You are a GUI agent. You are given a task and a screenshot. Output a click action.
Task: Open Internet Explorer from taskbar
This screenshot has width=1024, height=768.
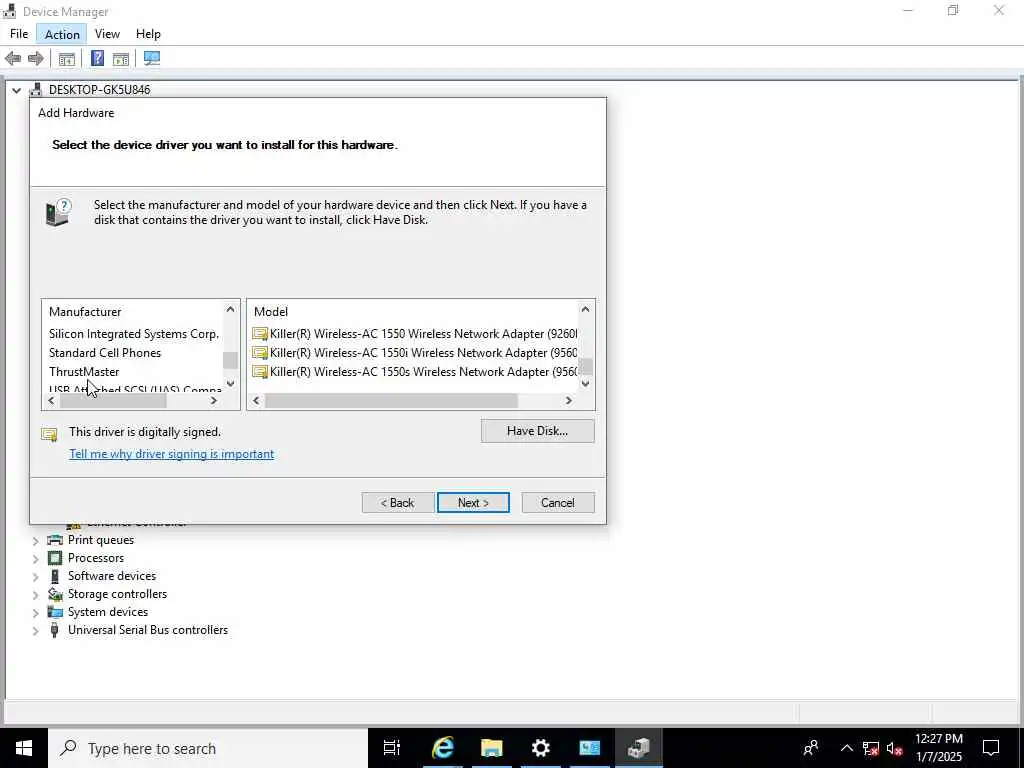pyautogui.click(x=442, y=748)
